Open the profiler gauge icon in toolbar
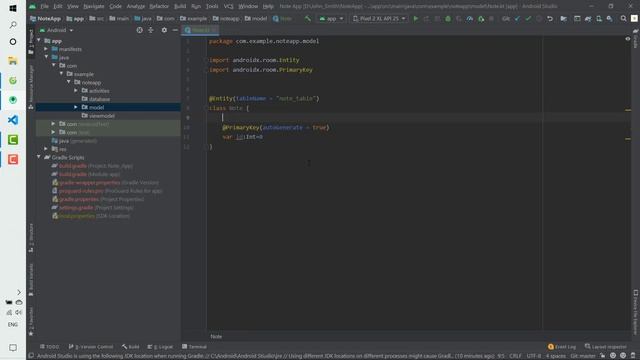The height and width of the screenshot is (360, 640). tap(470, 19)
